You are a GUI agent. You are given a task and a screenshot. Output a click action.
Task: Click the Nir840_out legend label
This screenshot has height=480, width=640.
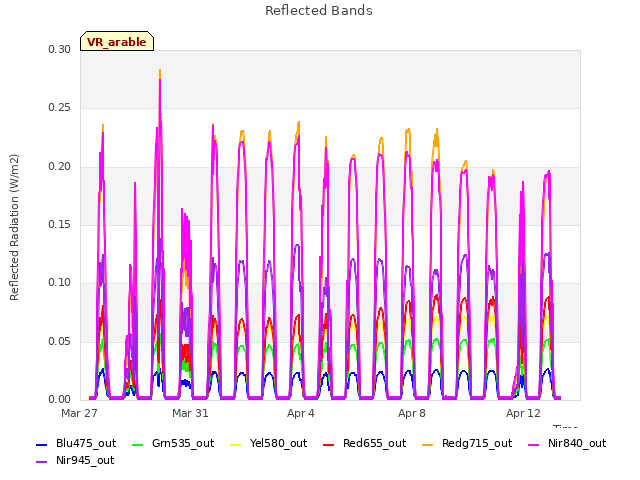click(x=577, y=443)
